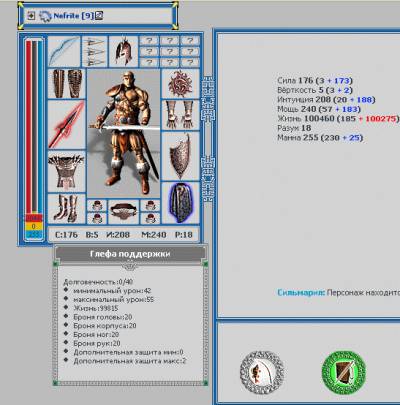Click info icon next to Nefrite

click(99, 15)
